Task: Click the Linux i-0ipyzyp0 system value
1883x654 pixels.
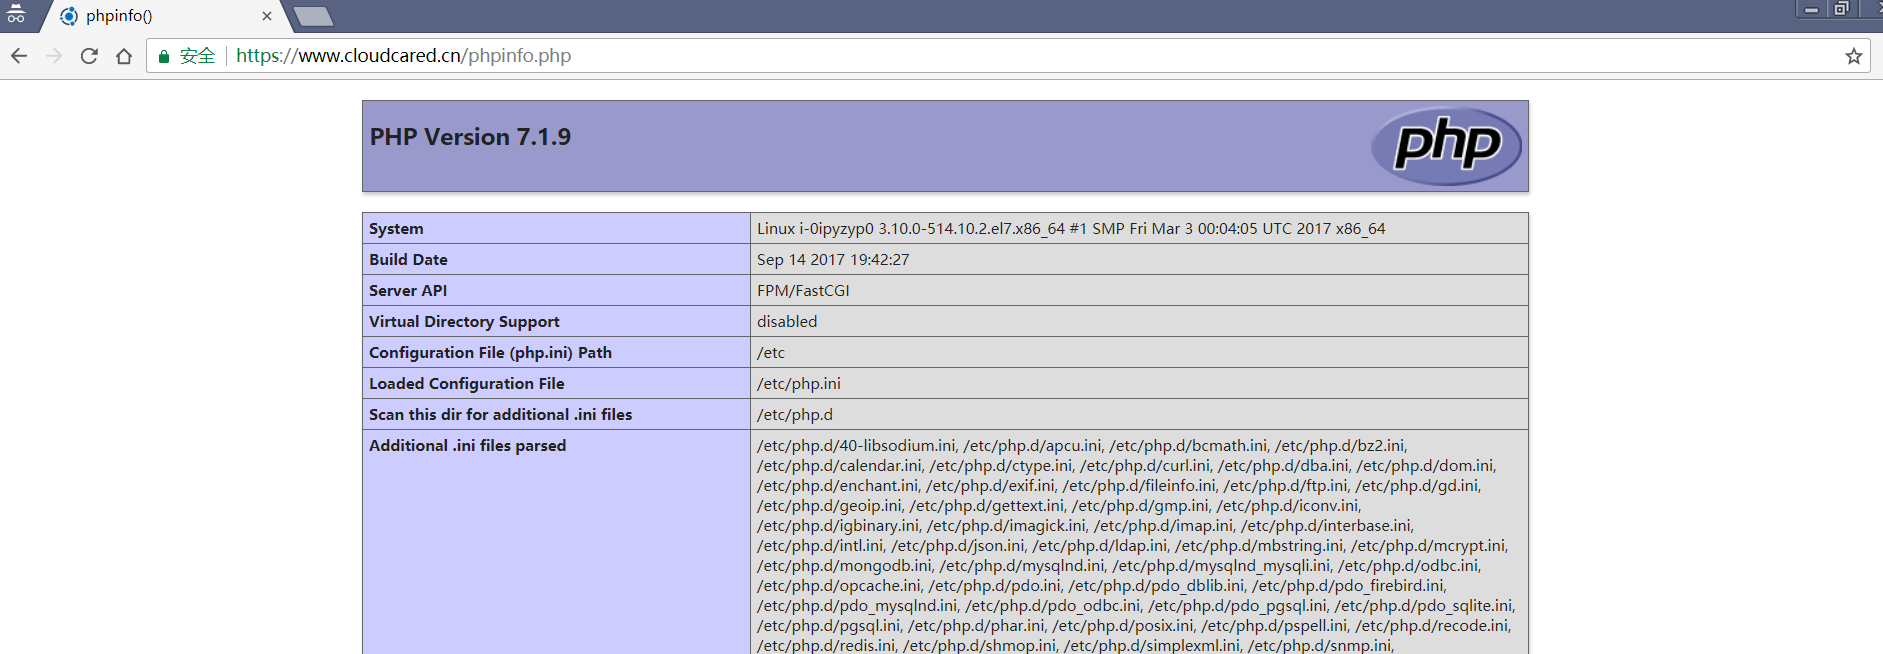Action: point(1071,229)
